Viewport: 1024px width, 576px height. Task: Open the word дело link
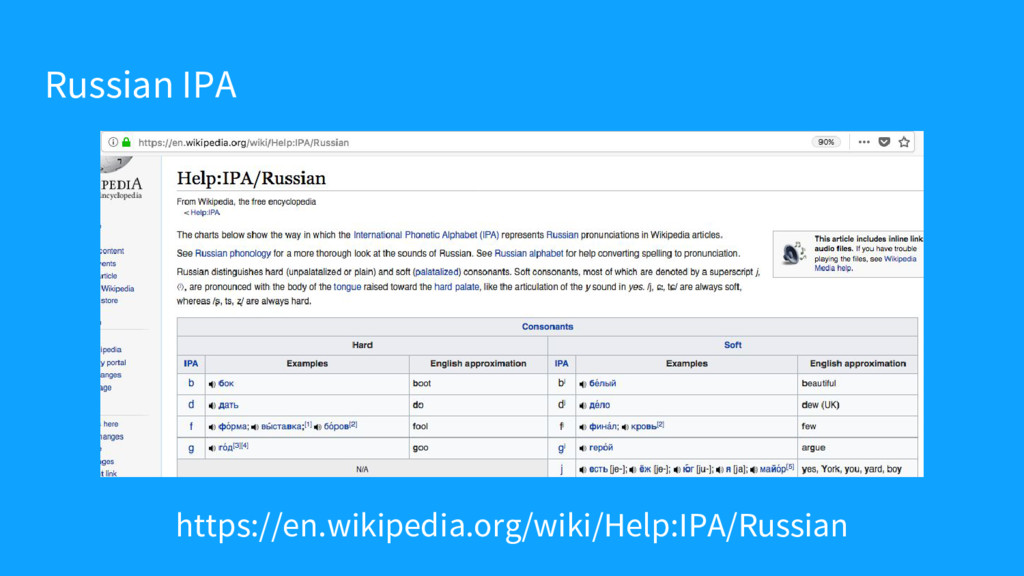coord(600,406)
